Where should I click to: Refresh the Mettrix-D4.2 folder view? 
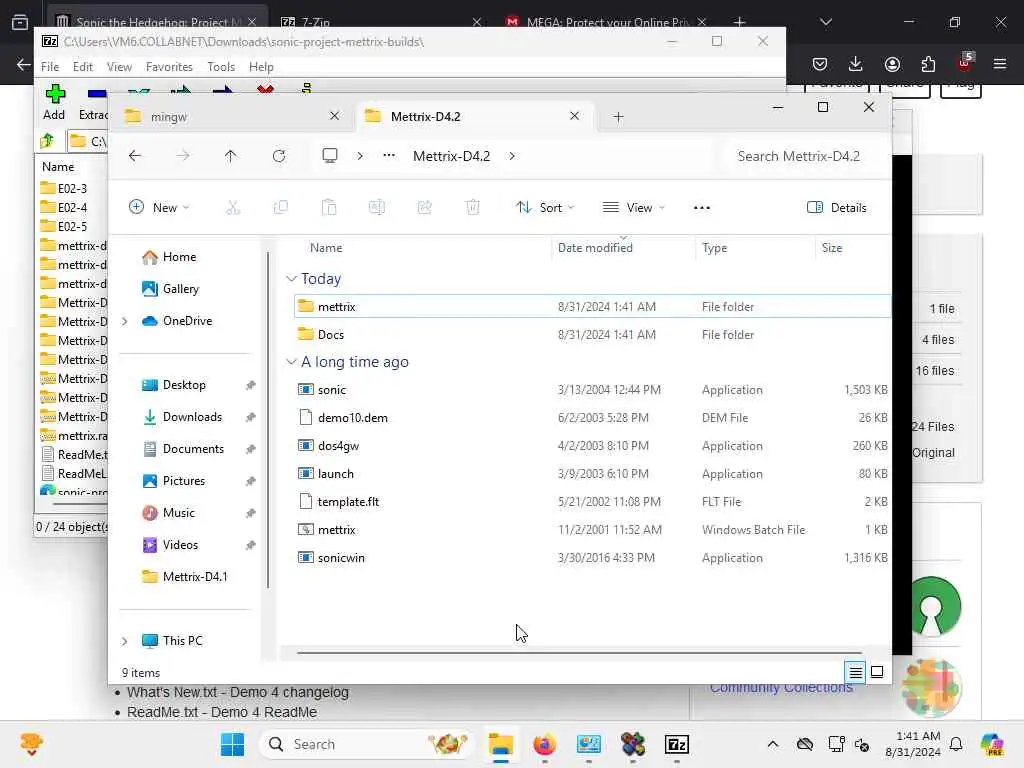point(279,156)
